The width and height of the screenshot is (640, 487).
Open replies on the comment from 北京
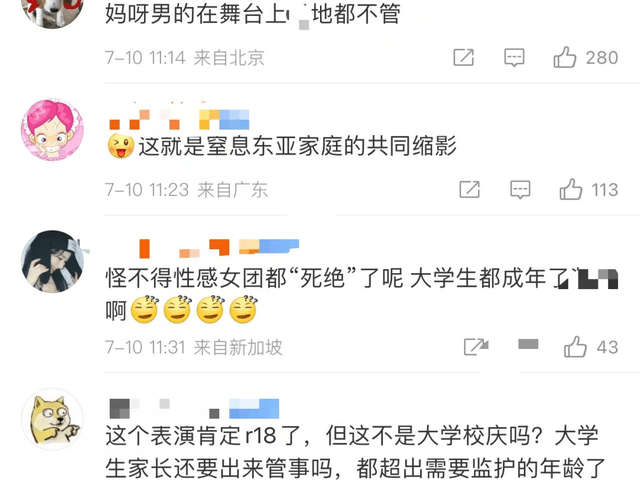514,58
